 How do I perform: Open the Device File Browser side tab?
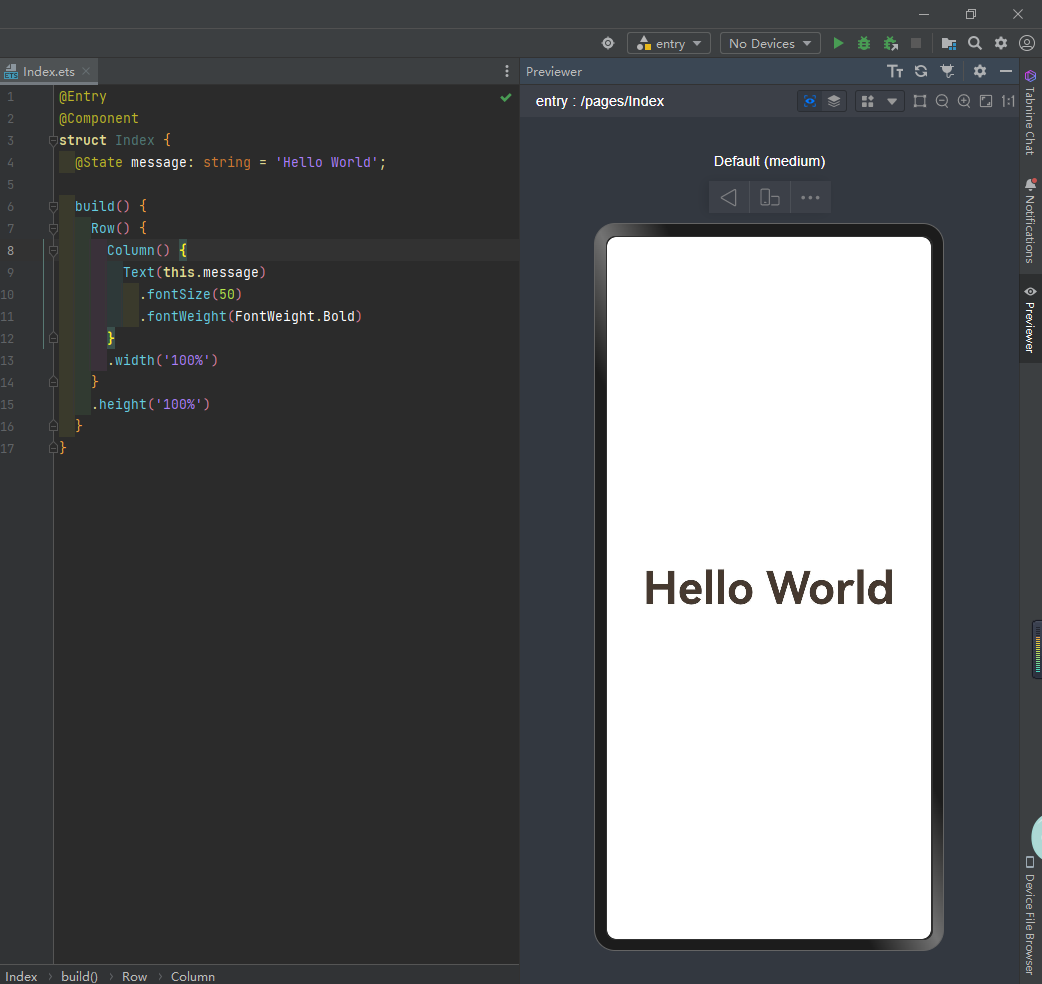tap(1030, 914)
